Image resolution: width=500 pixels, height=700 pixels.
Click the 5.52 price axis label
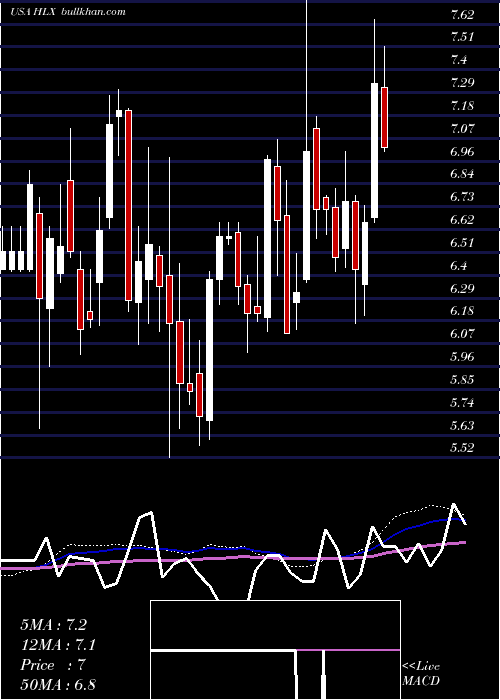[462, 447]
